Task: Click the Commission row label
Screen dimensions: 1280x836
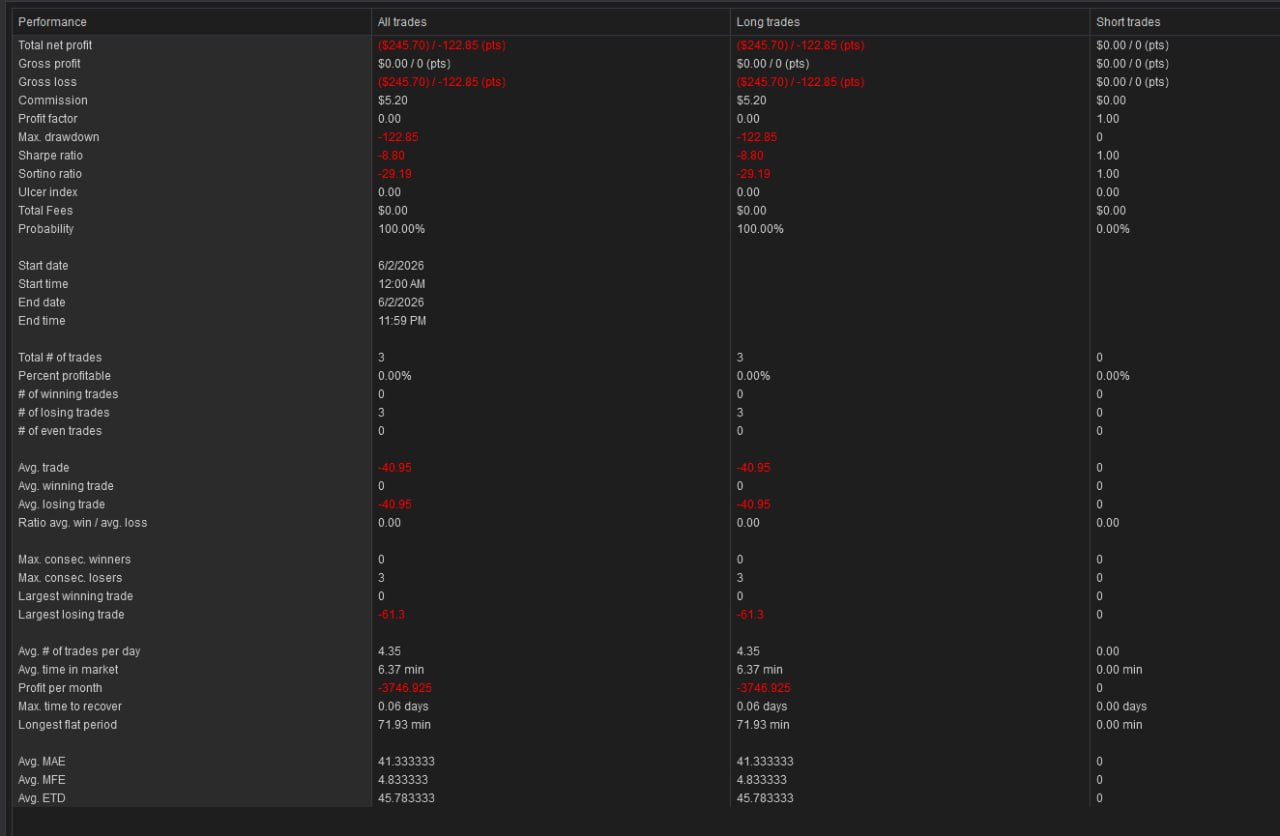Action: (53, 100)
